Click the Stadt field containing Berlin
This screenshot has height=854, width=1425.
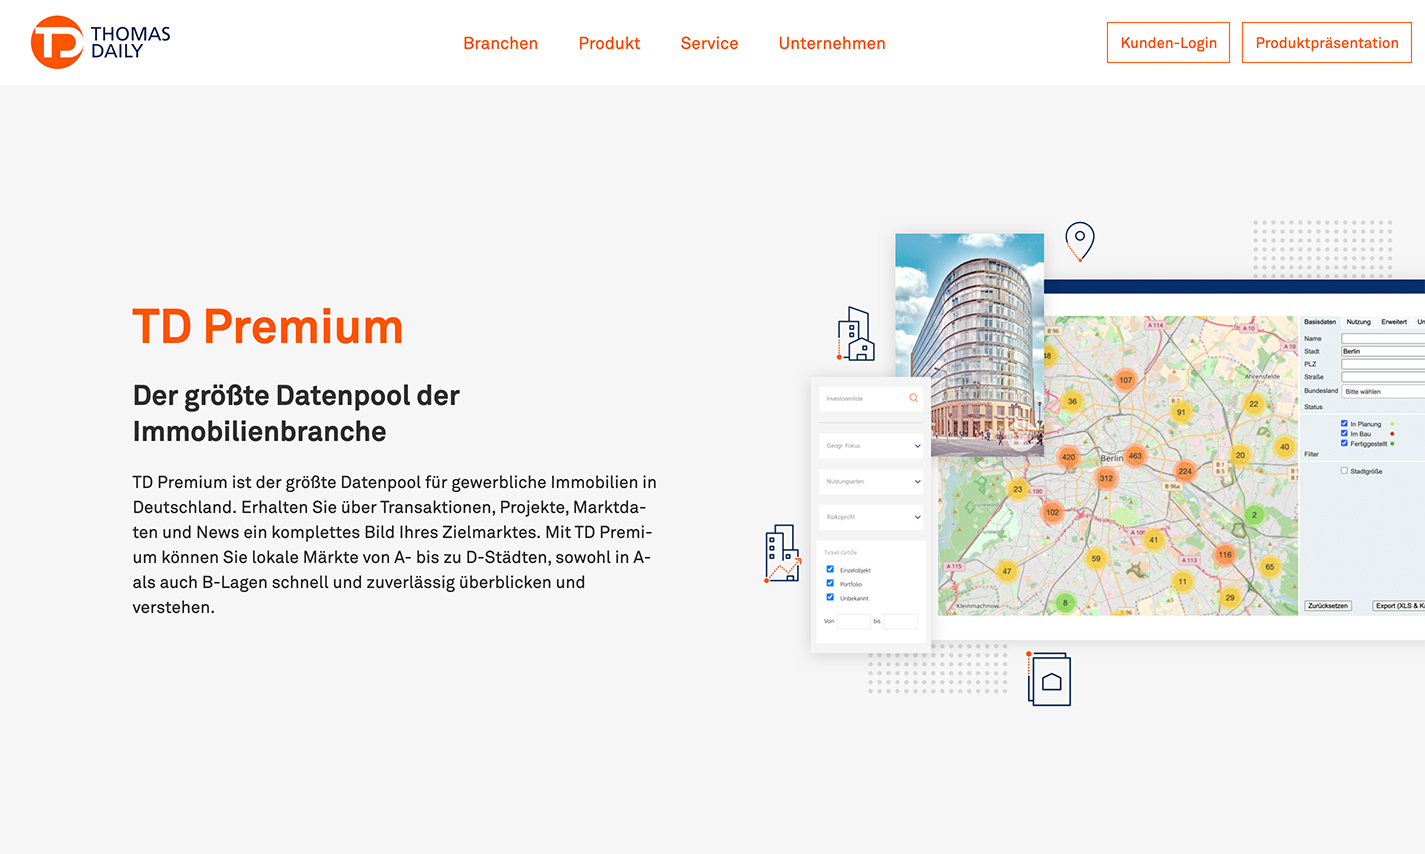pyautogui.click(x=1383, y=351)
